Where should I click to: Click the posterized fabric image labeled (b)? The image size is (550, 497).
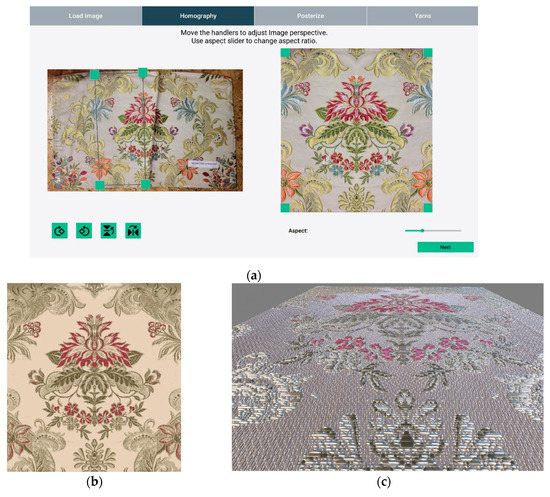(94, 377)
